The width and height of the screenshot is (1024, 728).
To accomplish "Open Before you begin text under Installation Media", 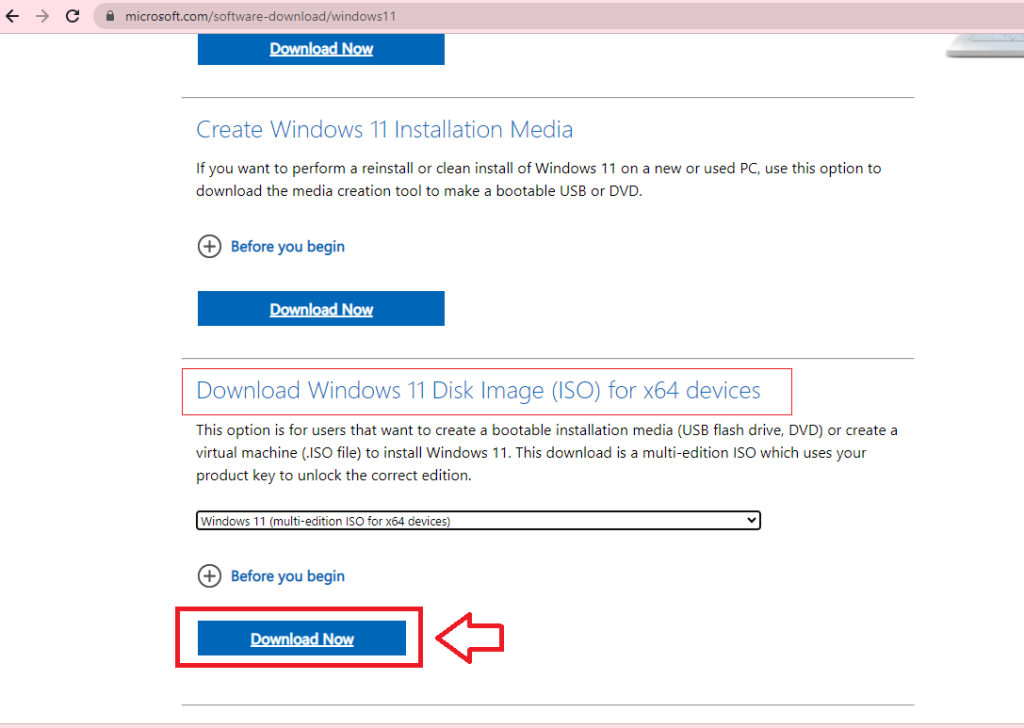I will (287, 247).
